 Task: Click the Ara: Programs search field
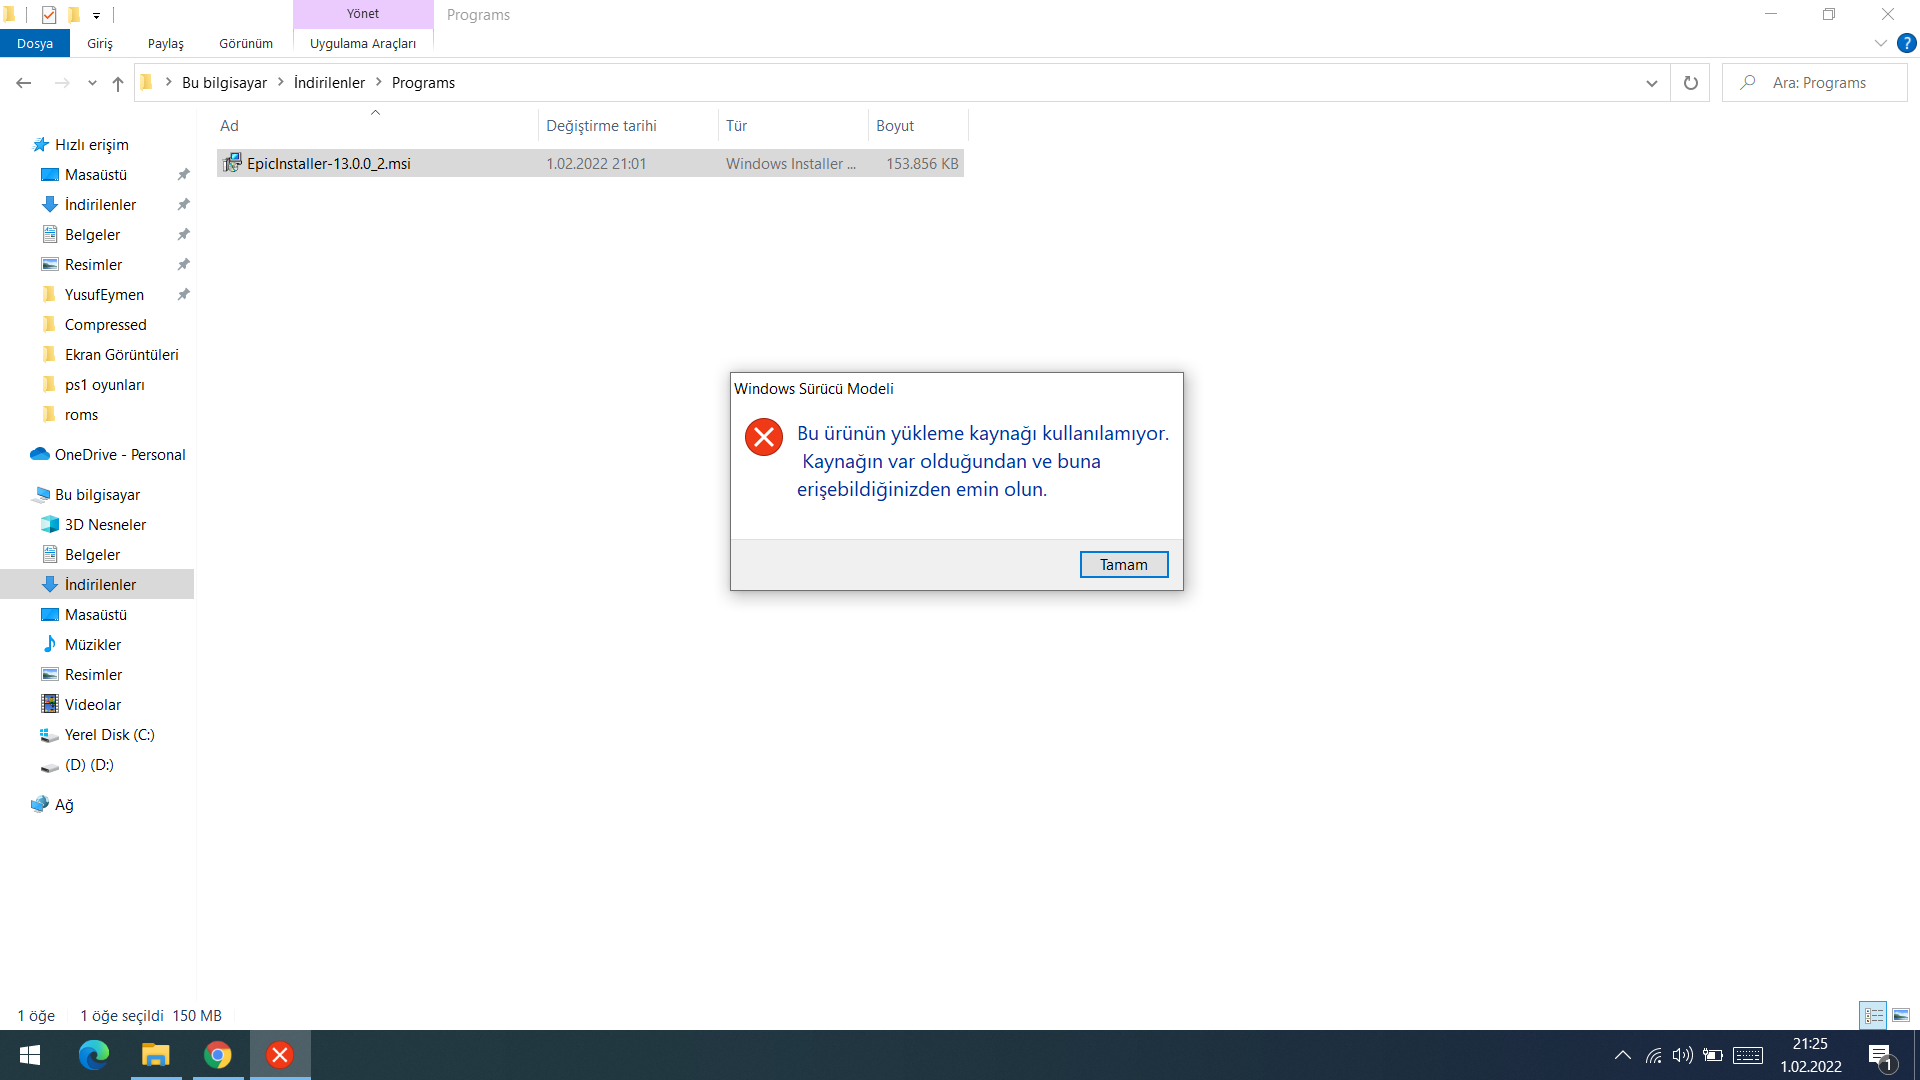coord(1819,83)
